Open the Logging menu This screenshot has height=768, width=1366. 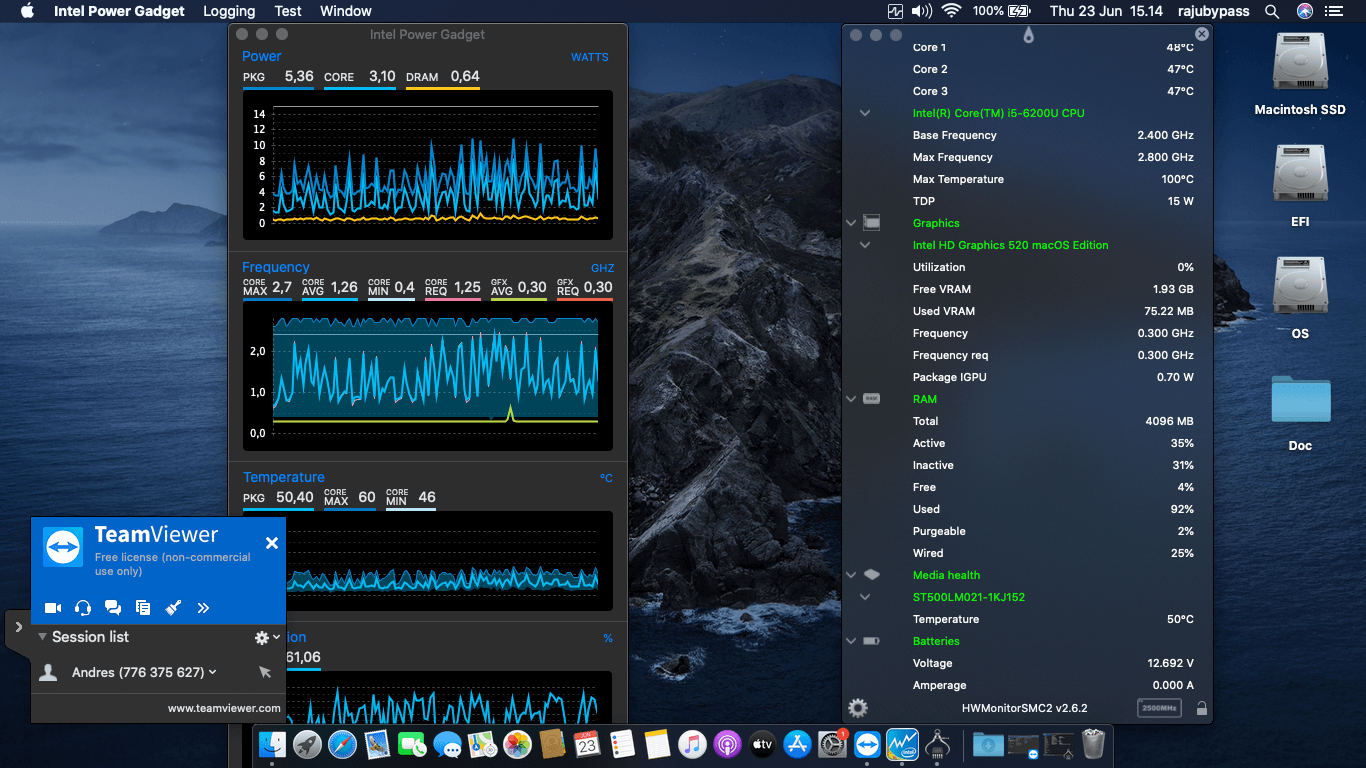[x=229, y=11]
